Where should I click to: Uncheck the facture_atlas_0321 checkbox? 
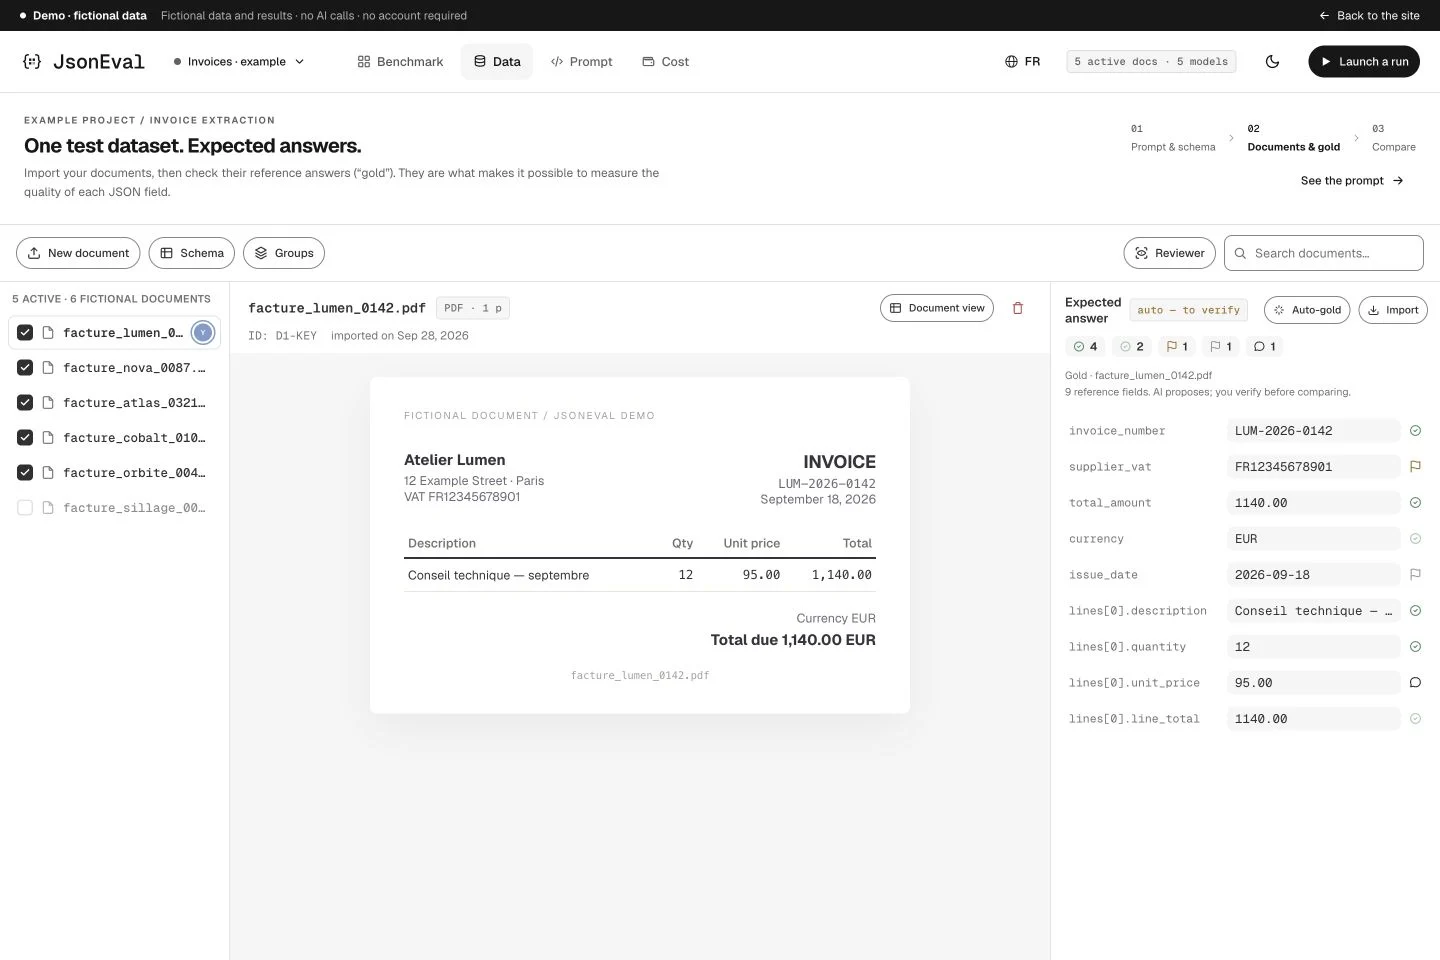click(x=25, y=403)
